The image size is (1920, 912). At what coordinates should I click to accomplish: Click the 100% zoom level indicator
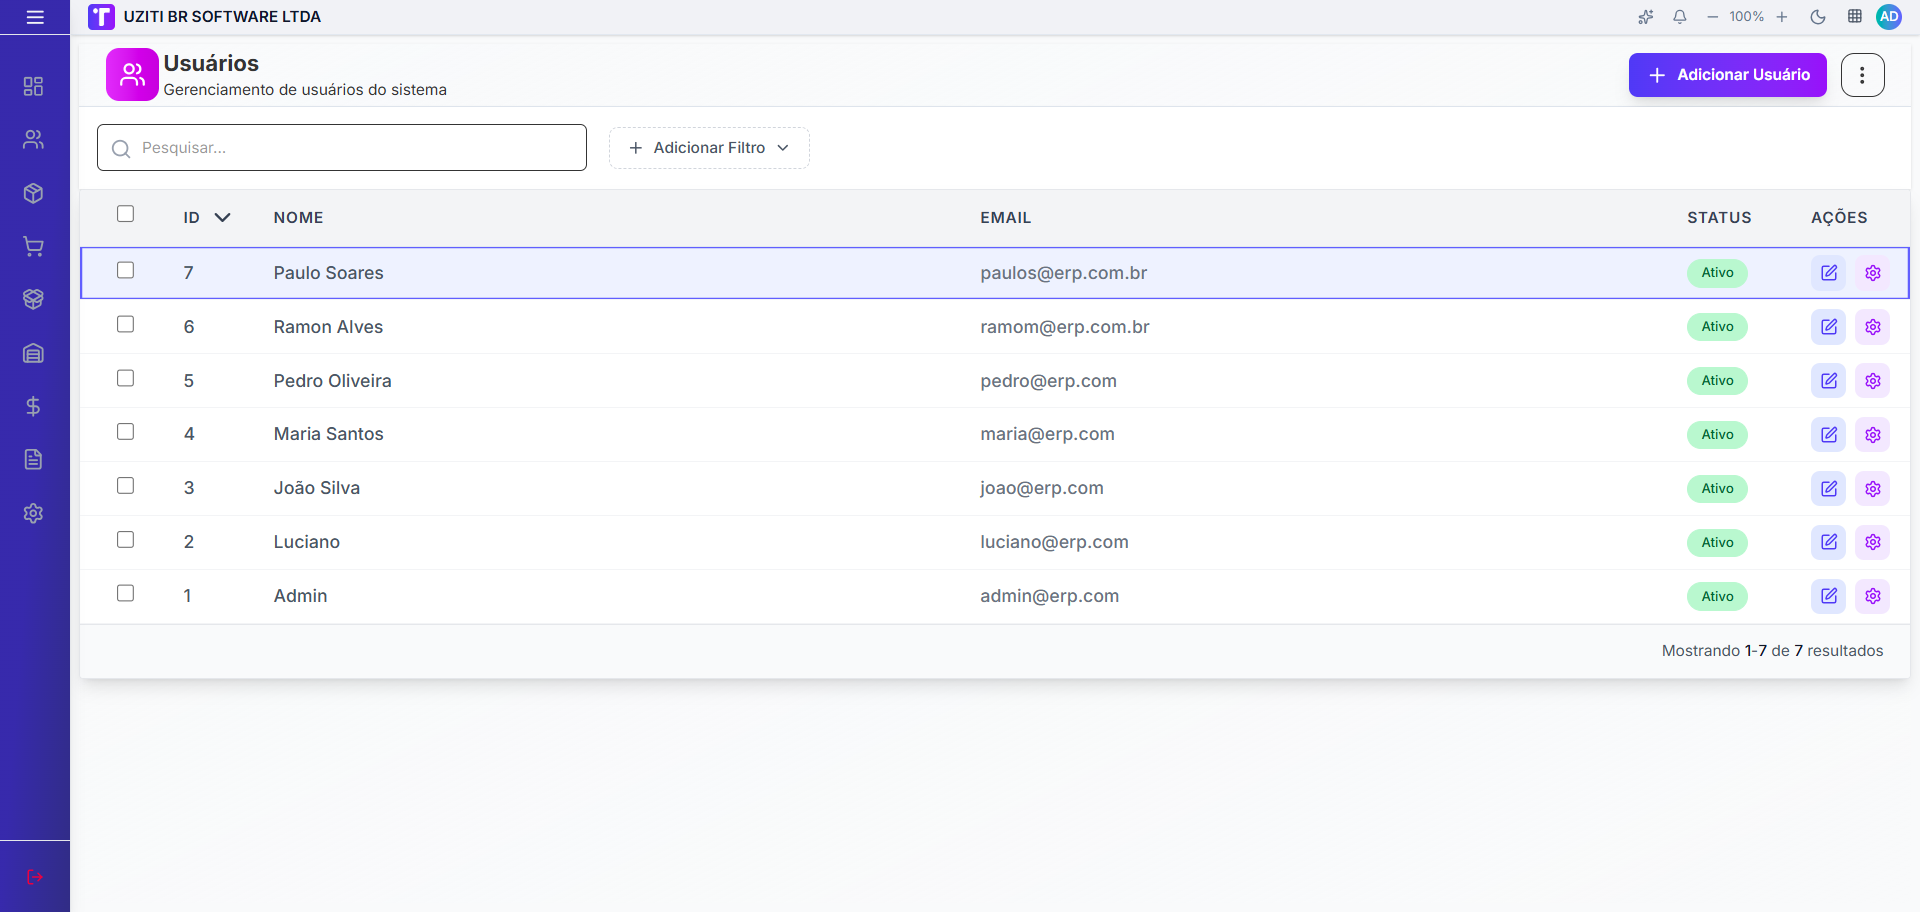tap(1747, 17)
